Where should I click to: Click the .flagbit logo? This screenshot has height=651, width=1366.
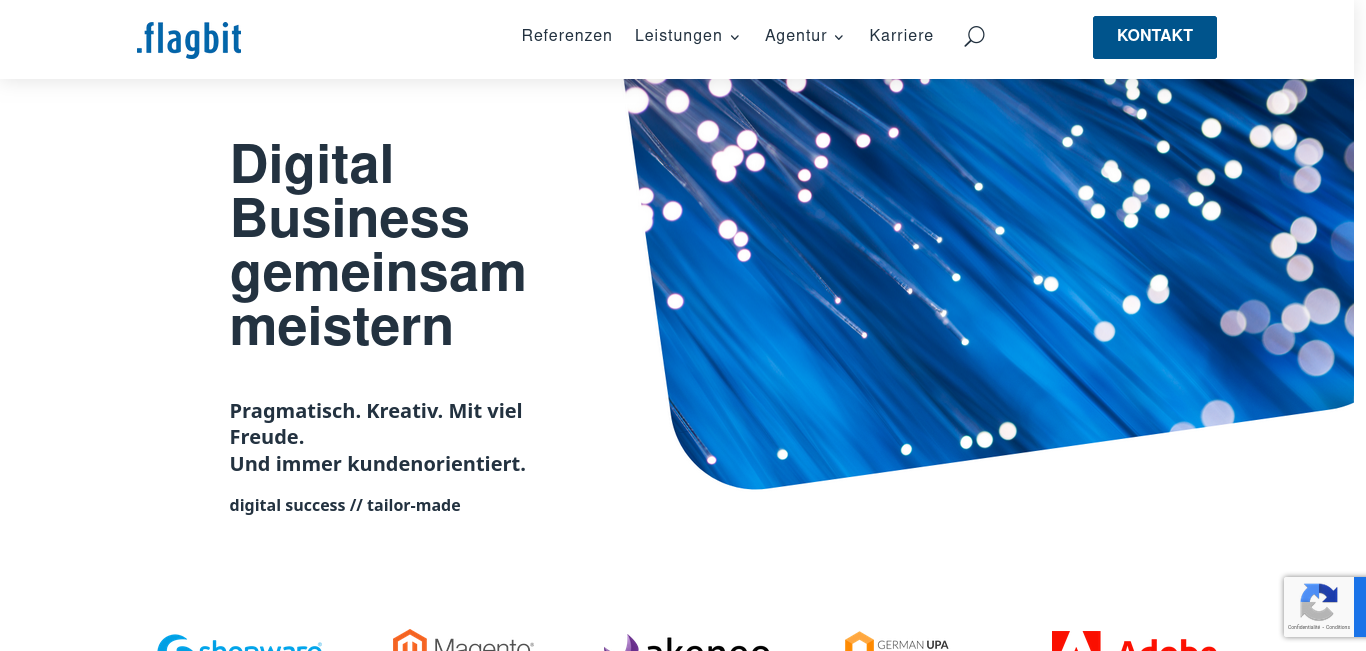(x=189, y=38)
